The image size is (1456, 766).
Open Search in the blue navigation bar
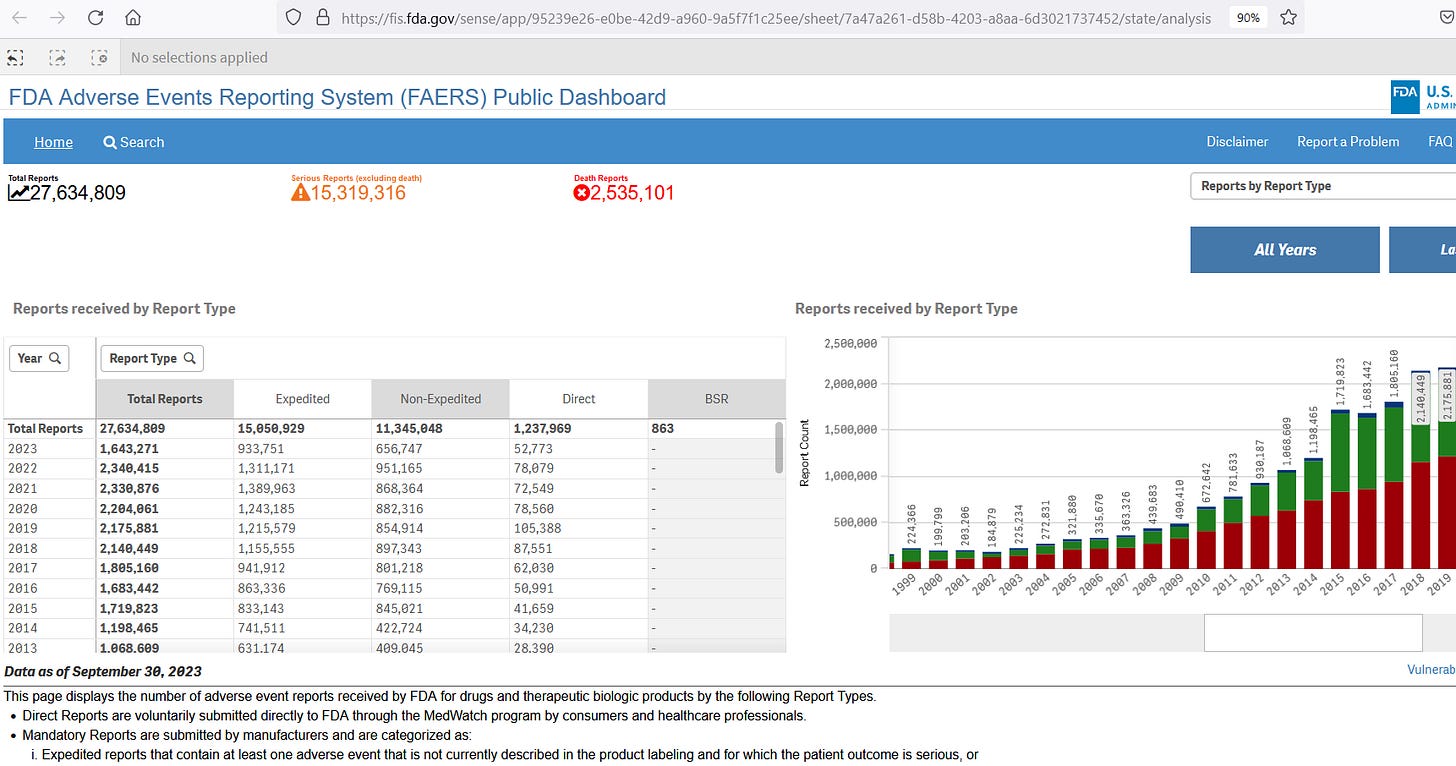tap(134, 142)
